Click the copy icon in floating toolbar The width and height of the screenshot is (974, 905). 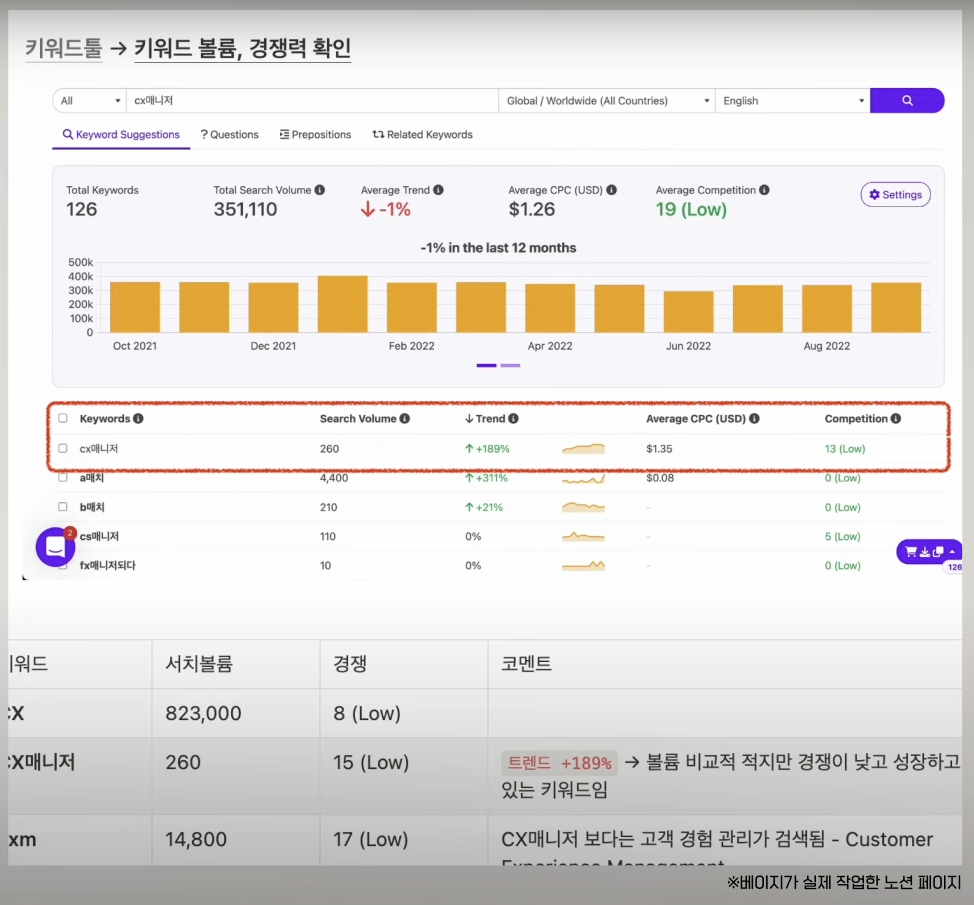[x=939, y=552]
